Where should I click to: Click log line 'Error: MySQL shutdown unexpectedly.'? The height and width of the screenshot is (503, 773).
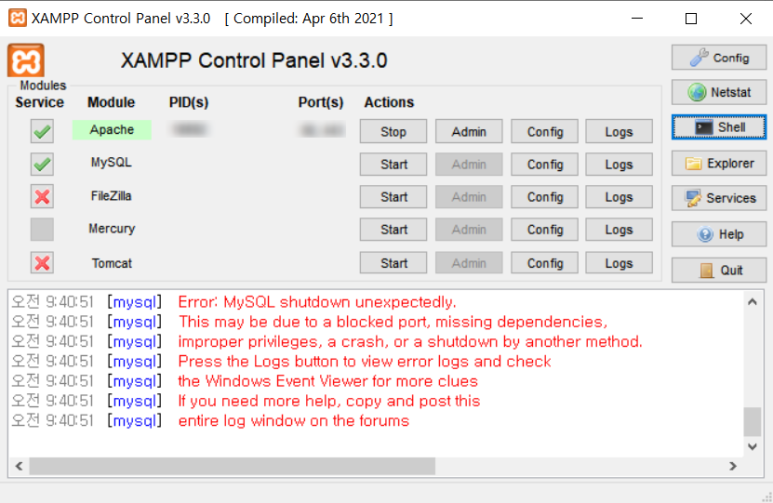point(317,302)
